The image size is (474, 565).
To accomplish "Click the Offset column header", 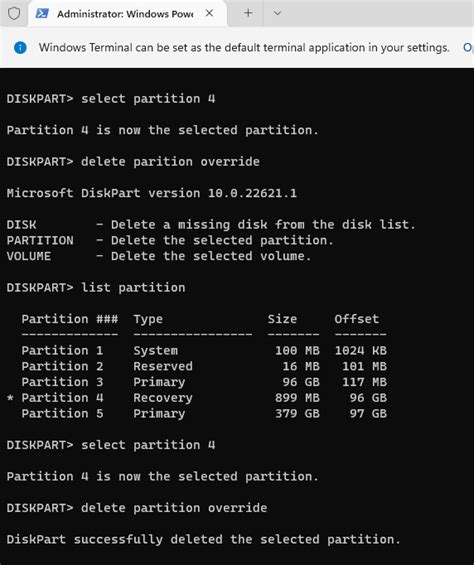I will [356, 319].
